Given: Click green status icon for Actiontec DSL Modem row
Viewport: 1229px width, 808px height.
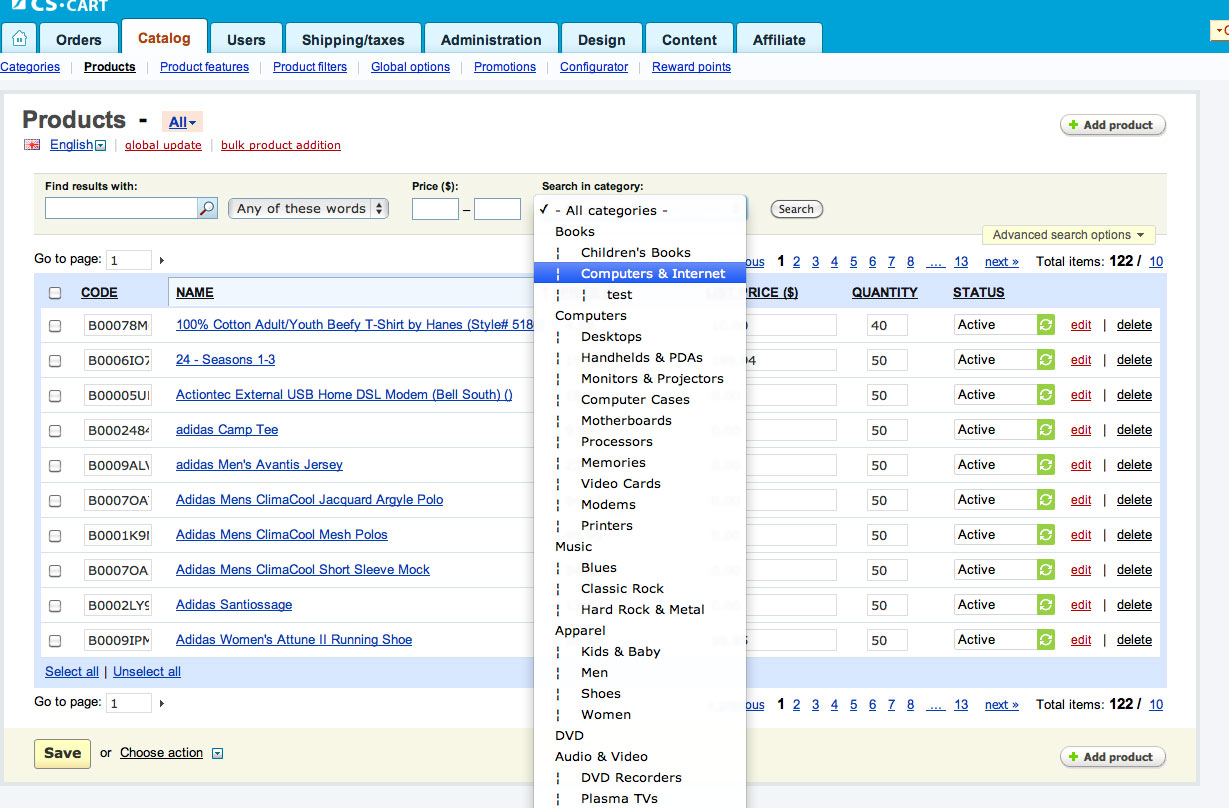Looking at the screenshot, I should [1046, 395].
